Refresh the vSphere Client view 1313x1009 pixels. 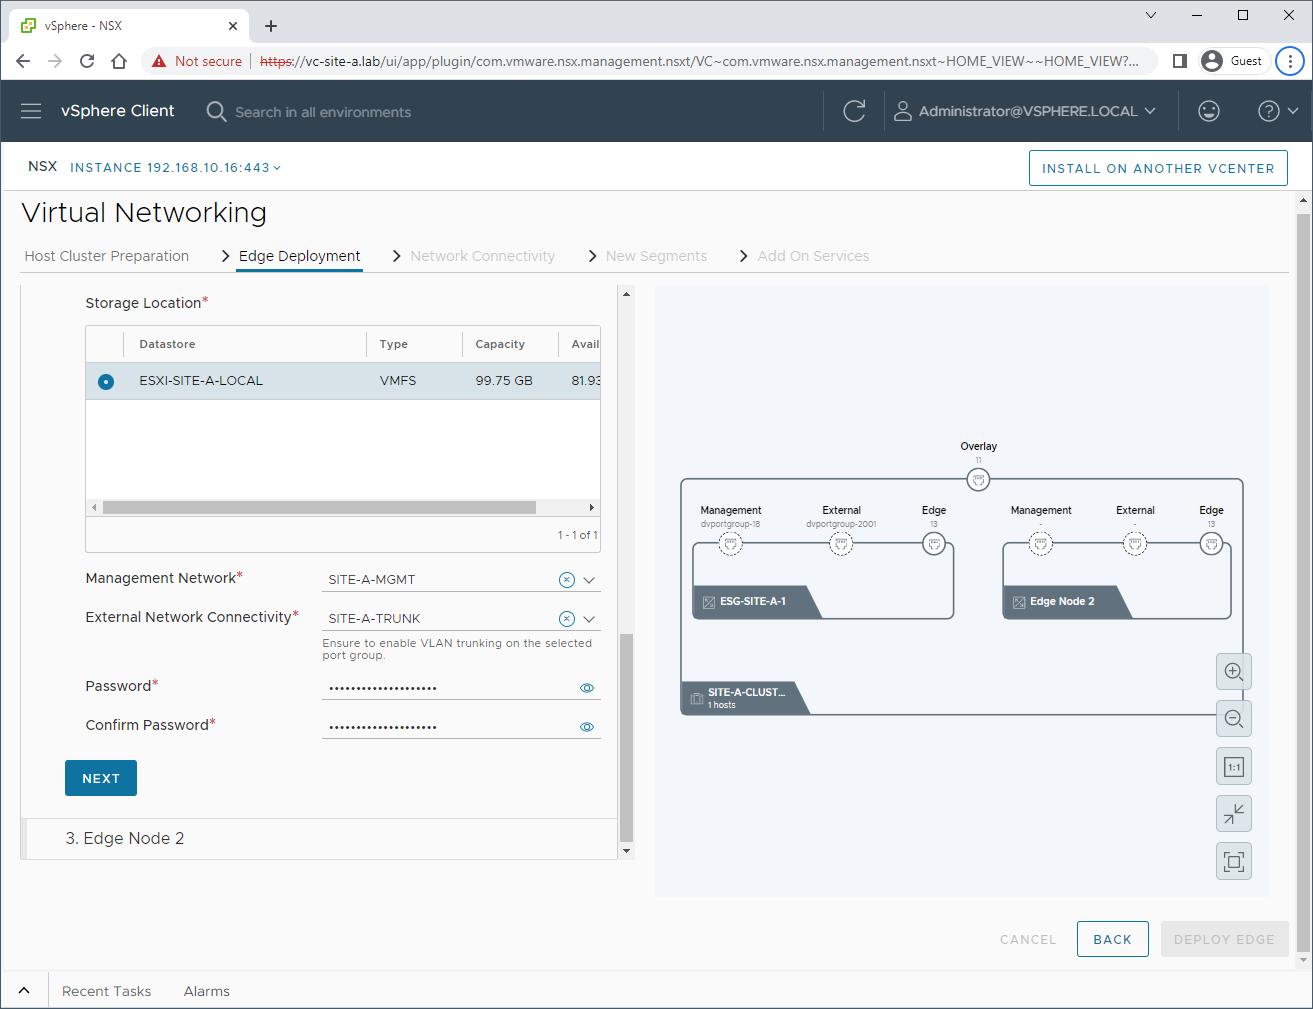[x=854, y=111]
